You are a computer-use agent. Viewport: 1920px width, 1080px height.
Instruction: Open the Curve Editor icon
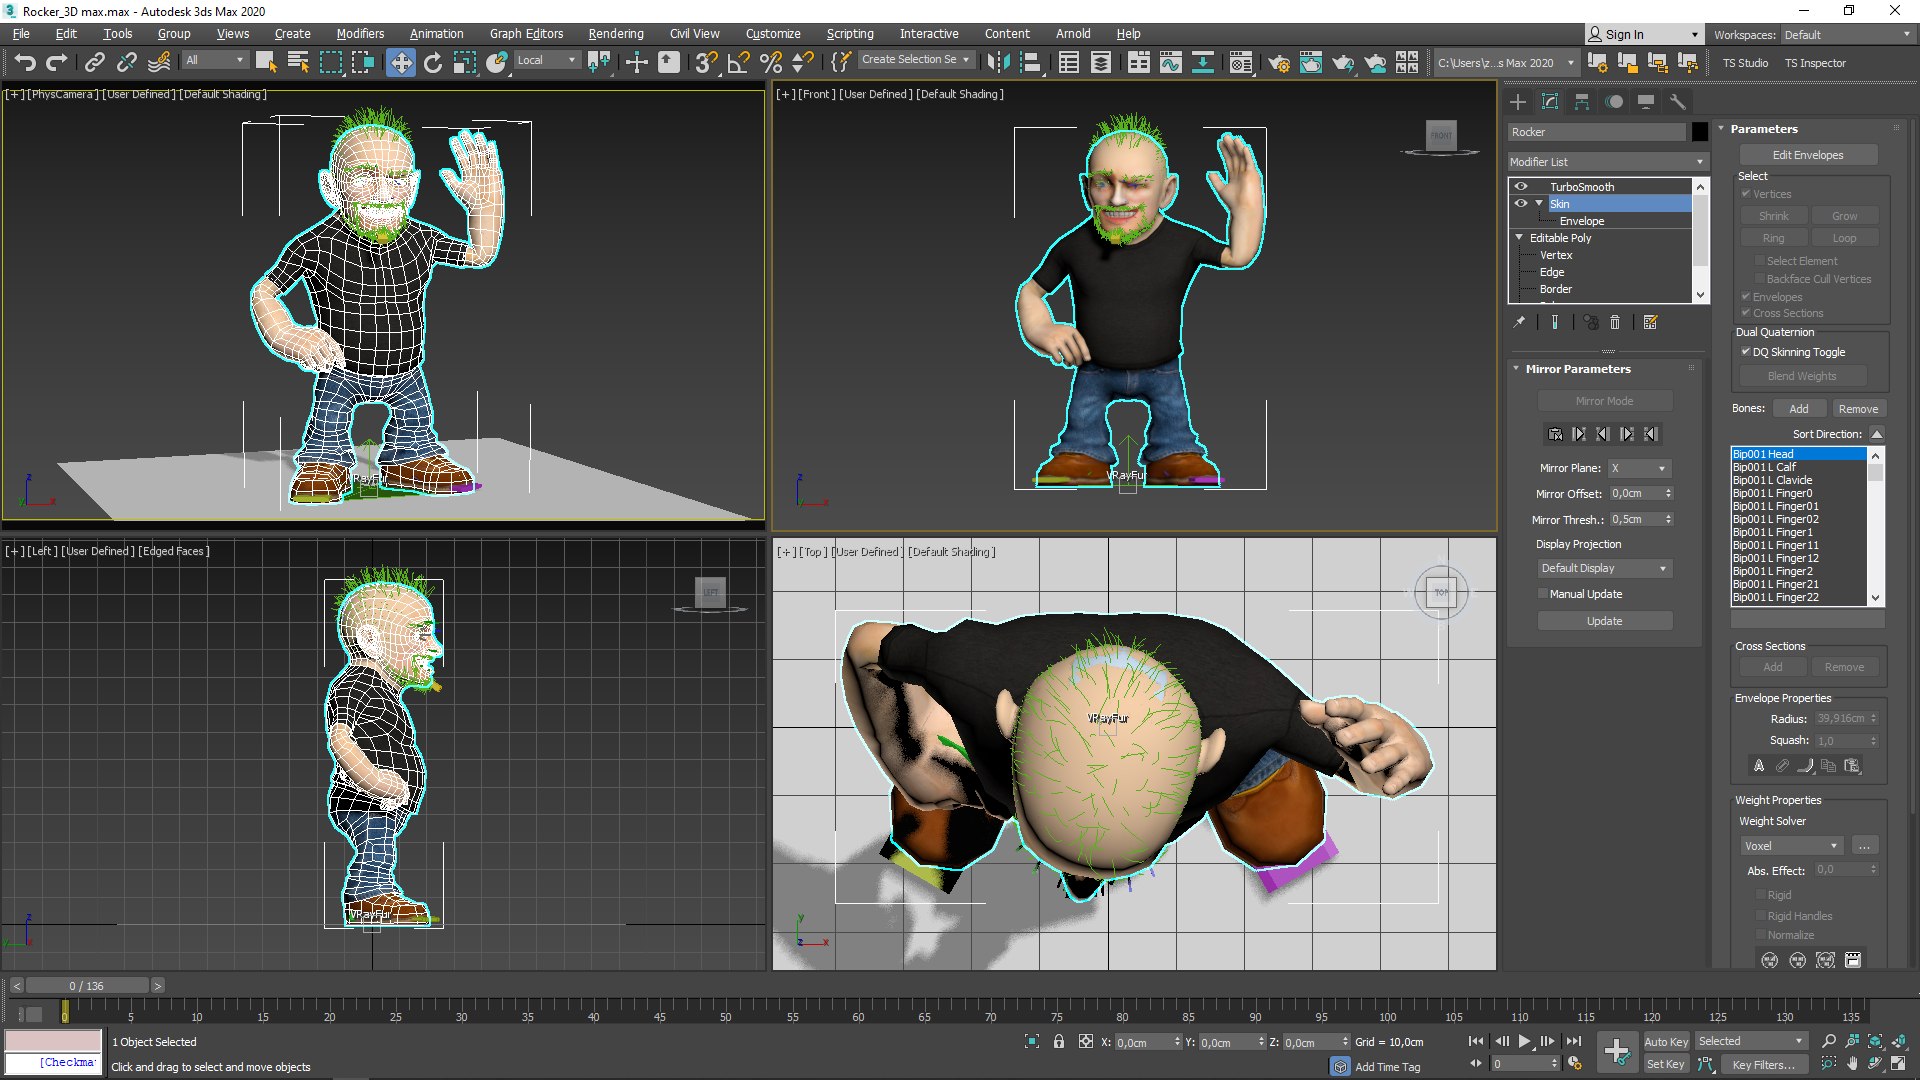[1170, 62]
